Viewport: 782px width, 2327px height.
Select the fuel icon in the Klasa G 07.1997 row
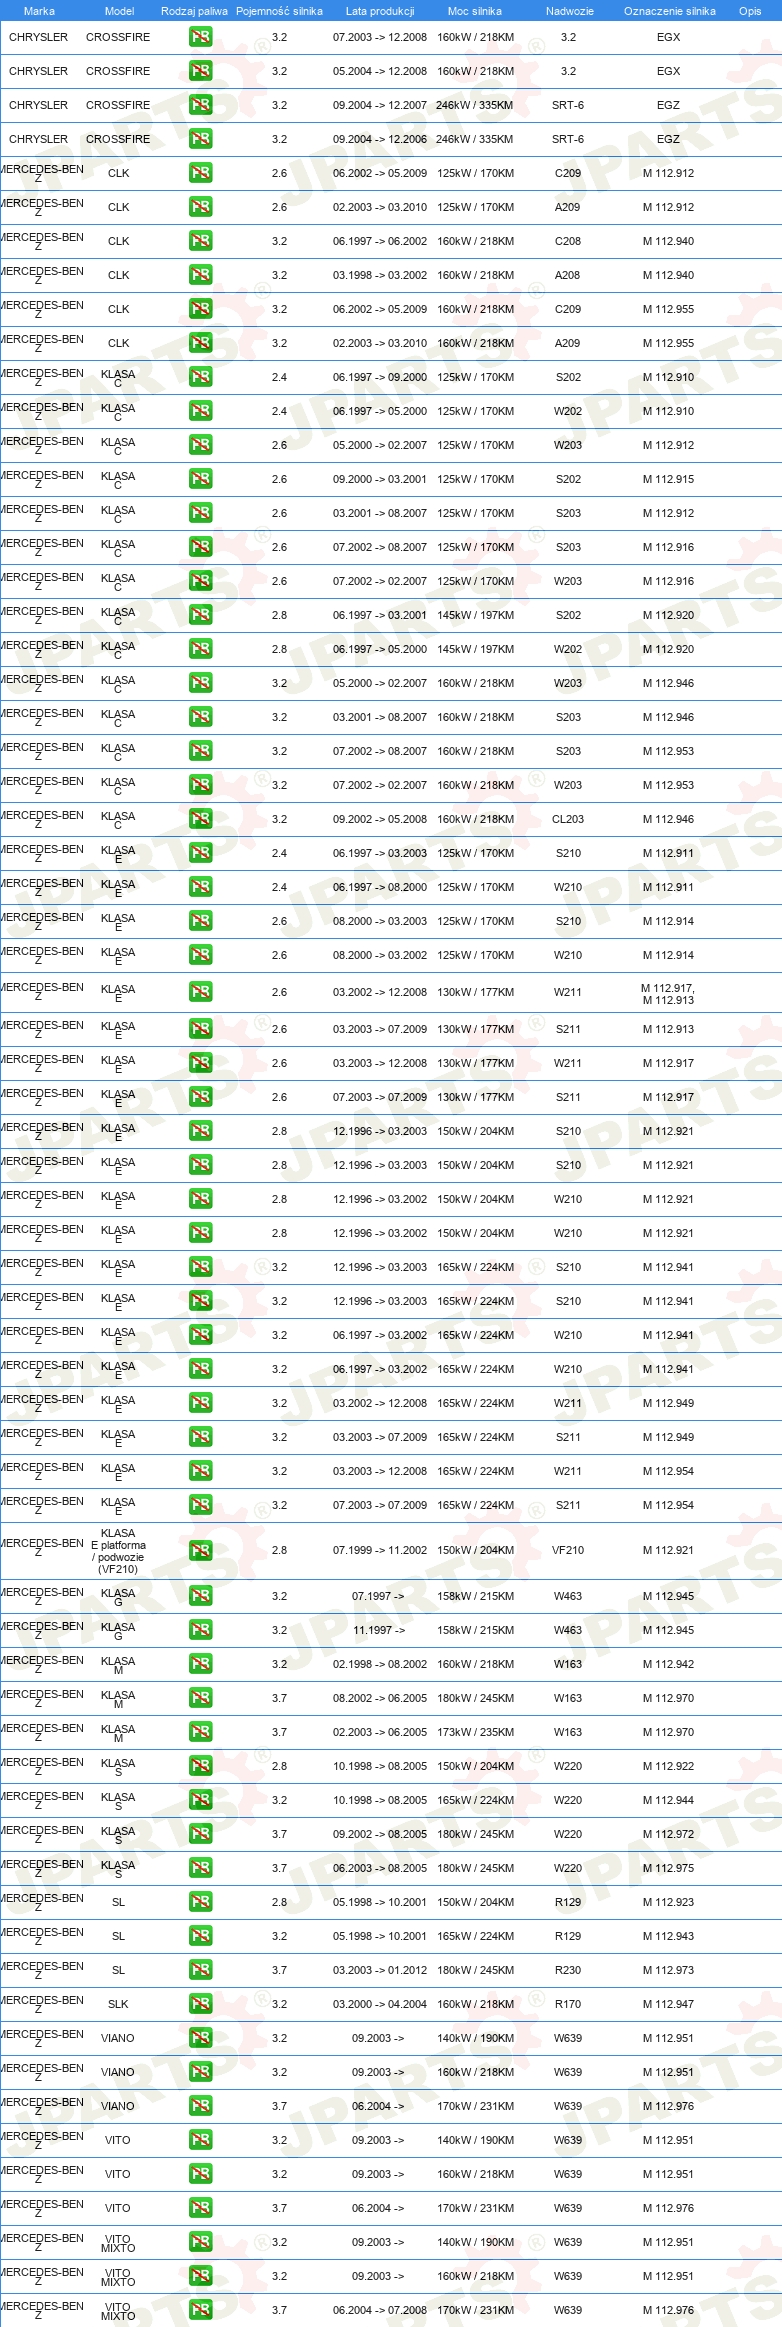click(200, 1596)
